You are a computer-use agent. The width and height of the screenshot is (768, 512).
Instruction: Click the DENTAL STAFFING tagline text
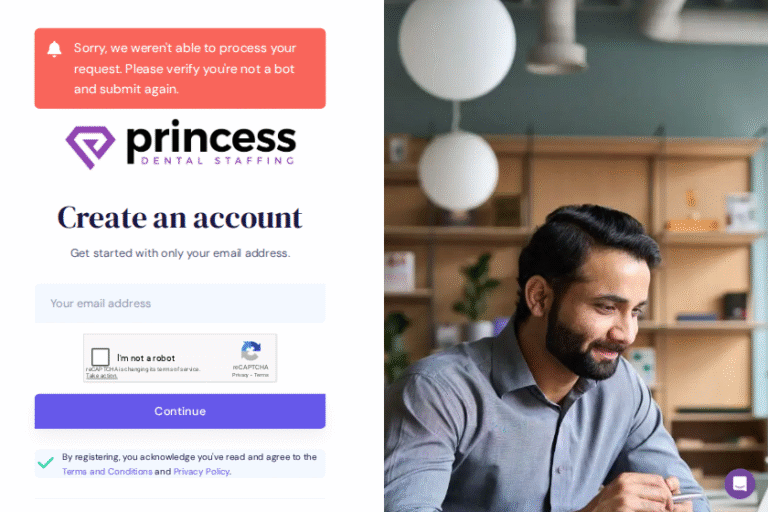click(x=217, y=161)
